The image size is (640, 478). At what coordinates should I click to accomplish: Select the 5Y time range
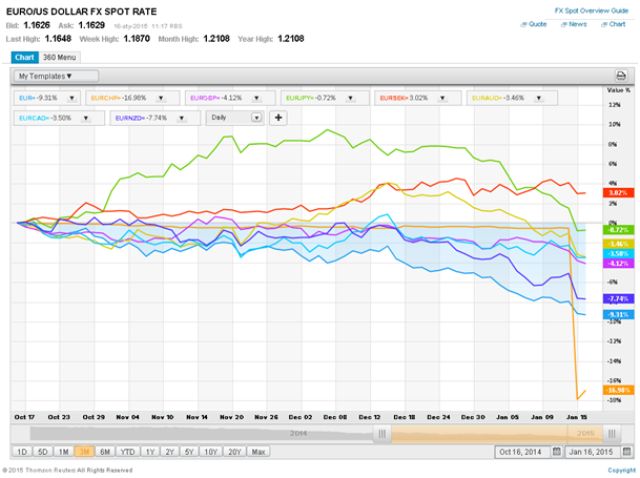coord(189,451)
